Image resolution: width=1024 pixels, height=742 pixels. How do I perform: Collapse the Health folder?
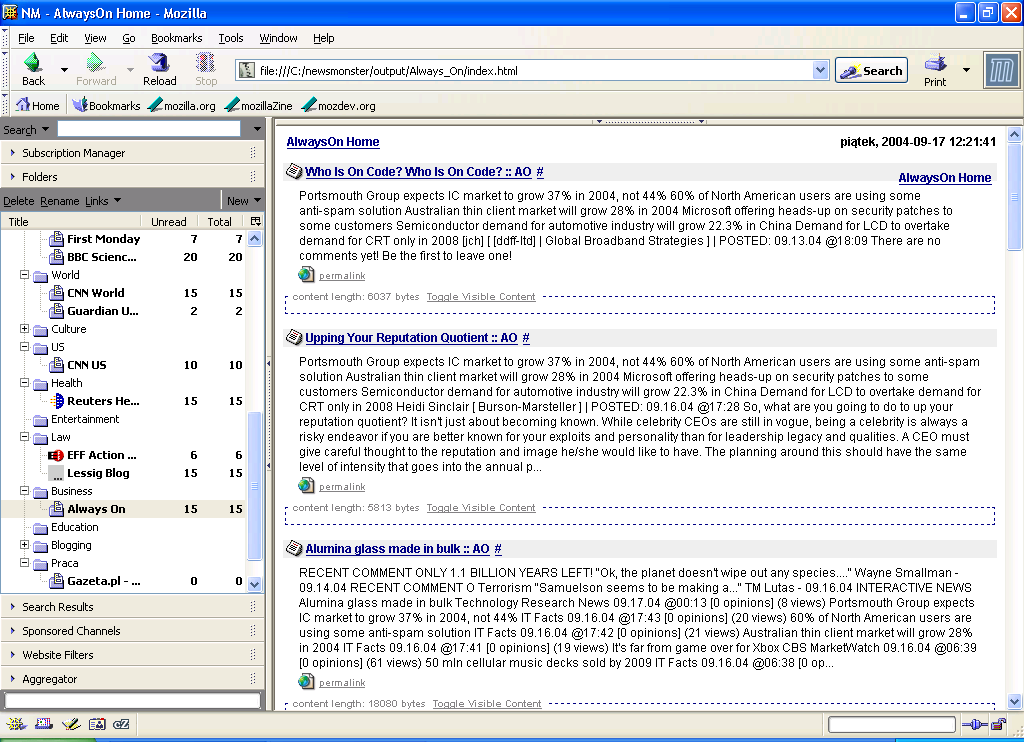pyautogui.click(x=24, y=383)
